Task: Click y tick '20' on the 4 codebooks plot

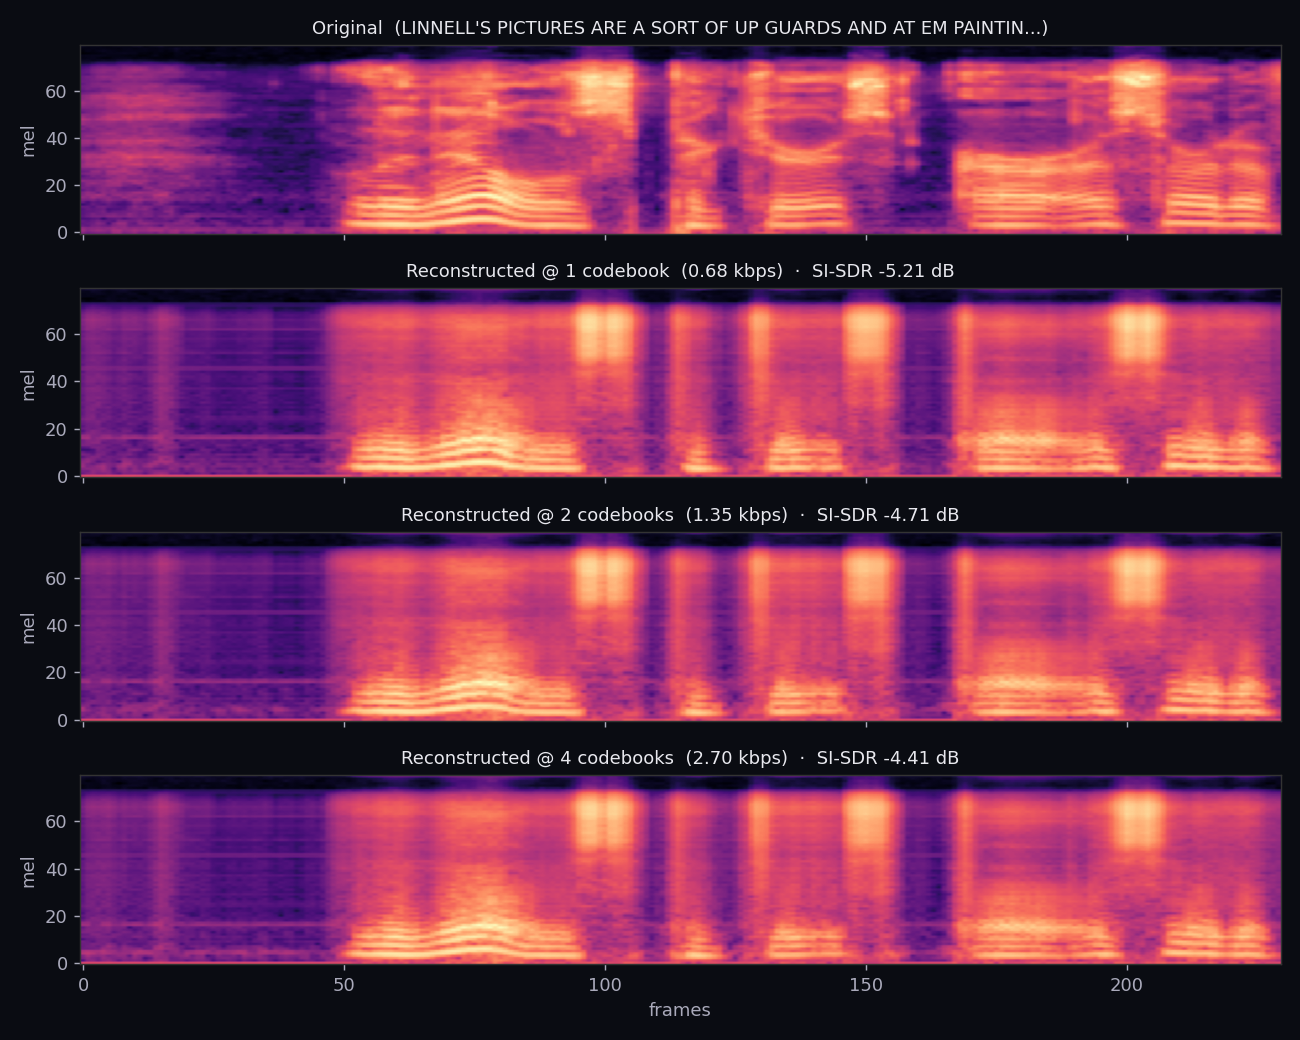Action: (x=57, y=917)
